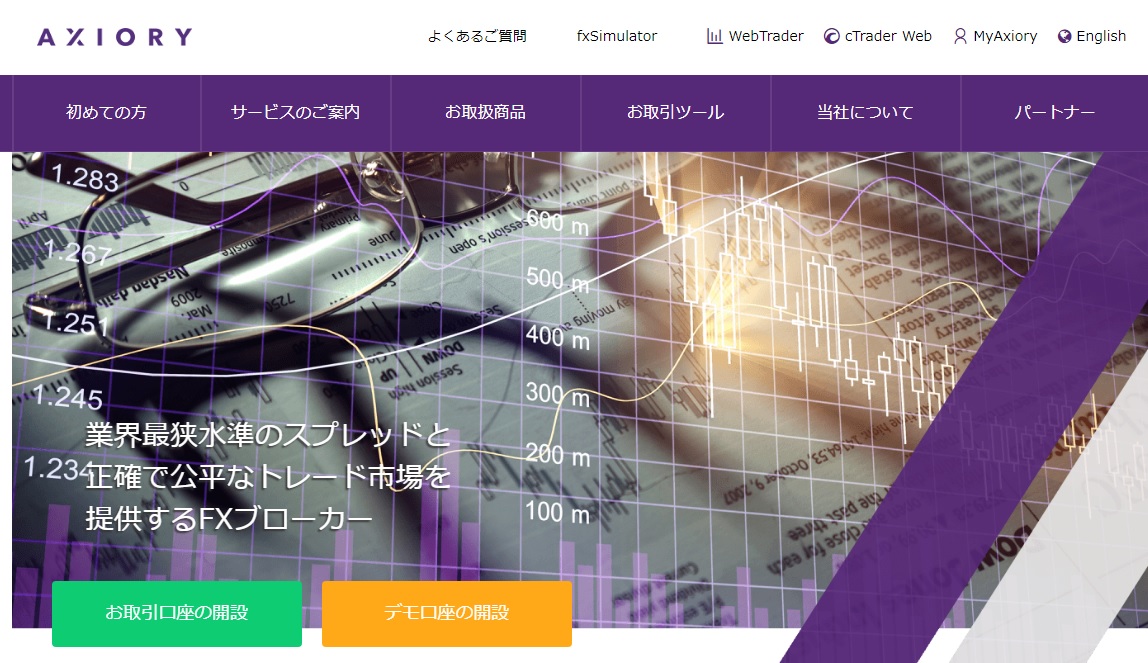
Task: Open the お取引ツール menu
Action: coord(676,113)
